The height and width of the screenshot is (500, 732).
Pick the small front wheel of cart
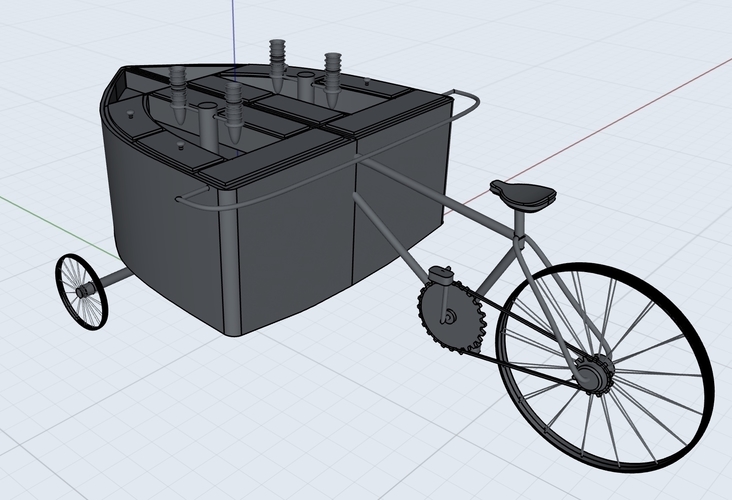point(82,292)
